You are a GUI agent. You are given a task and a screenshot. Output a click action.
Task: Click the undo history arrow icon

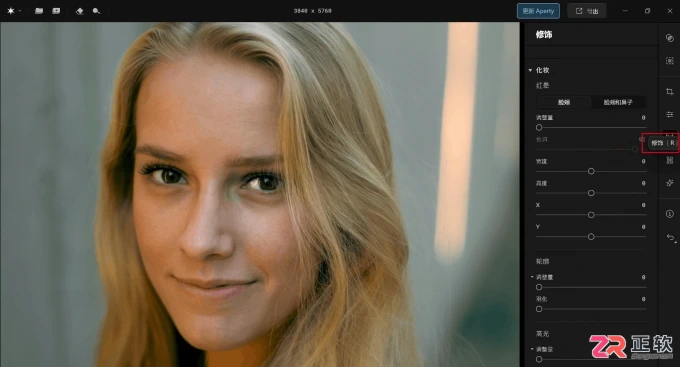(670, 237)
